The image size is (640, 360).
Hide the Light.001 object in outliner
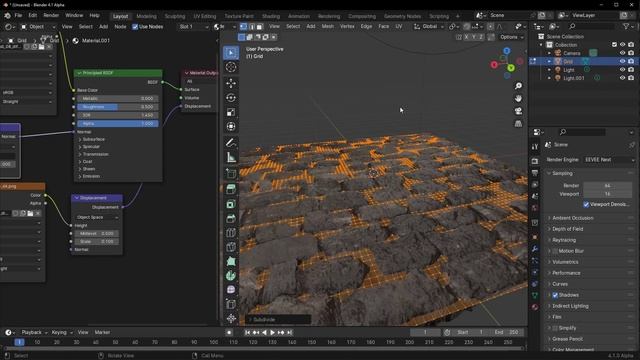point(622,78)
